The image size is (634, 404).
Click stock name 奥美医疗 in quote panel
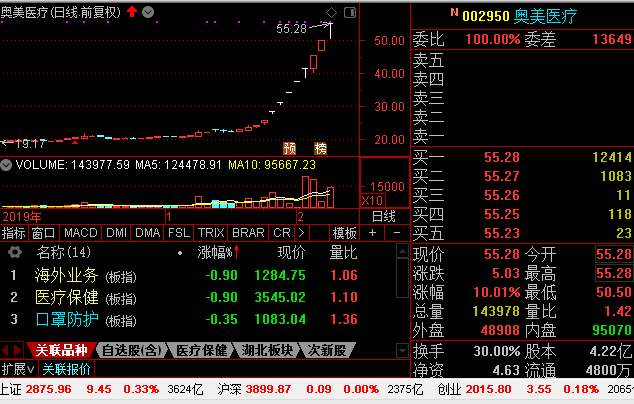coord(545,16)
